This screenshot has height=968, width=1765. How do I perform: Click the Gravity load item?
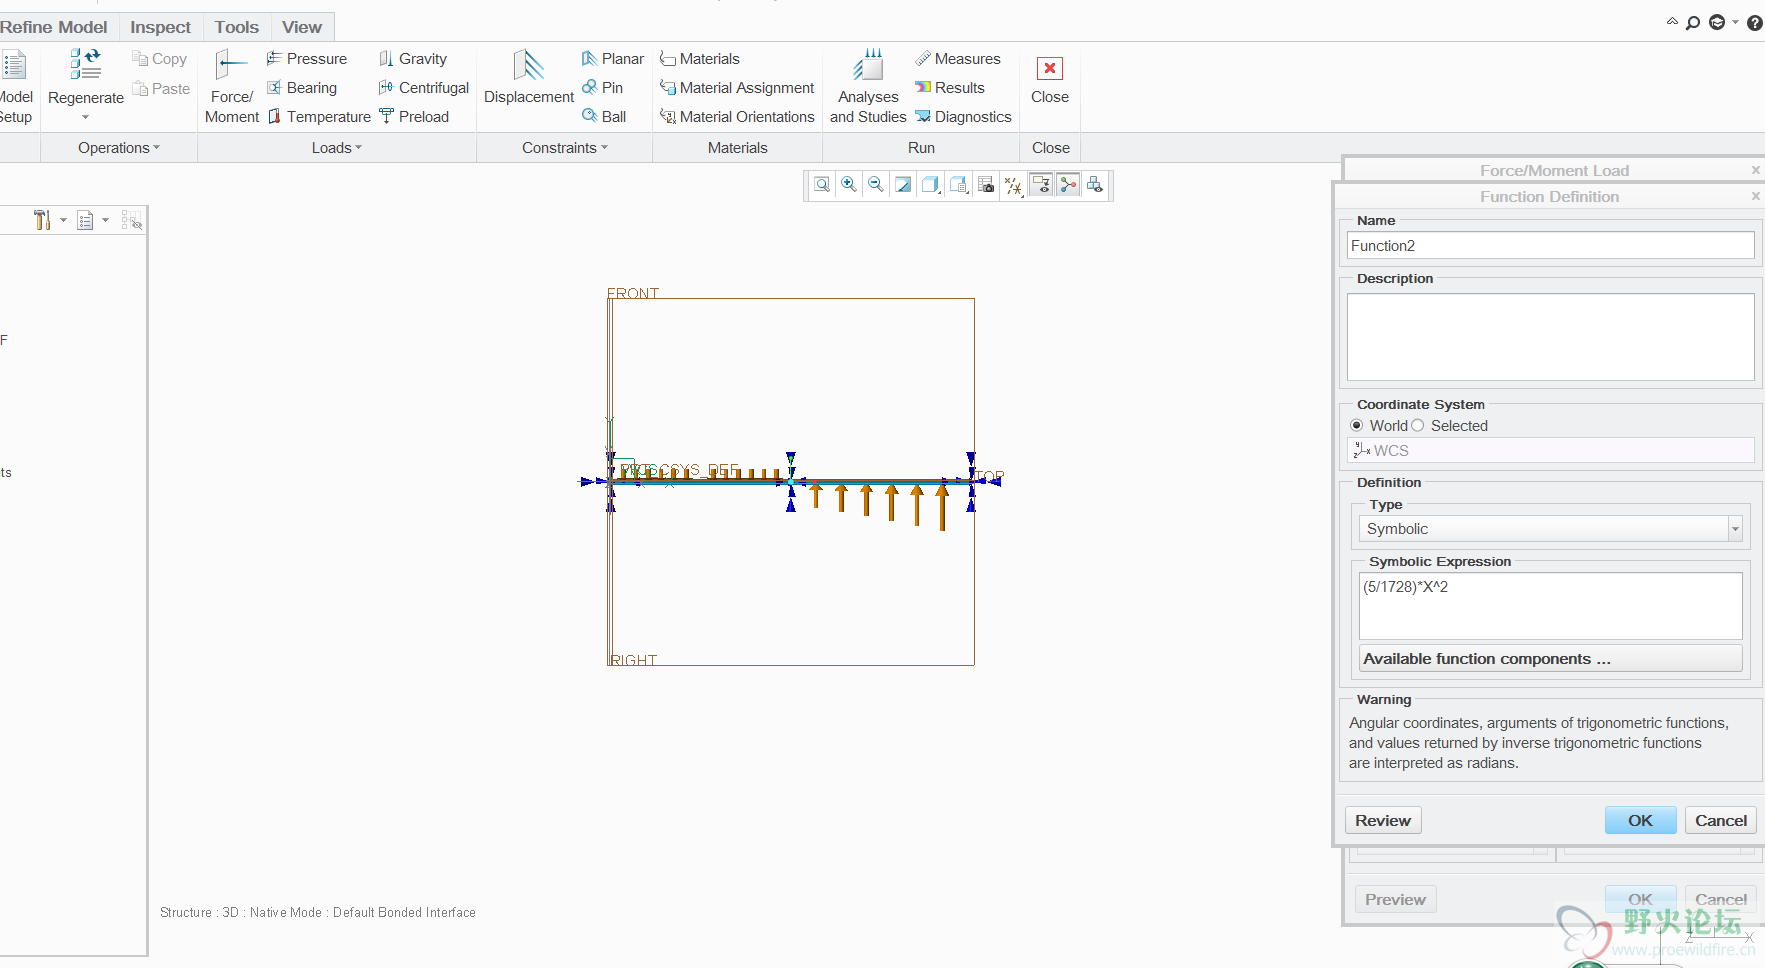pyautogui.click(x=413, y=59)
